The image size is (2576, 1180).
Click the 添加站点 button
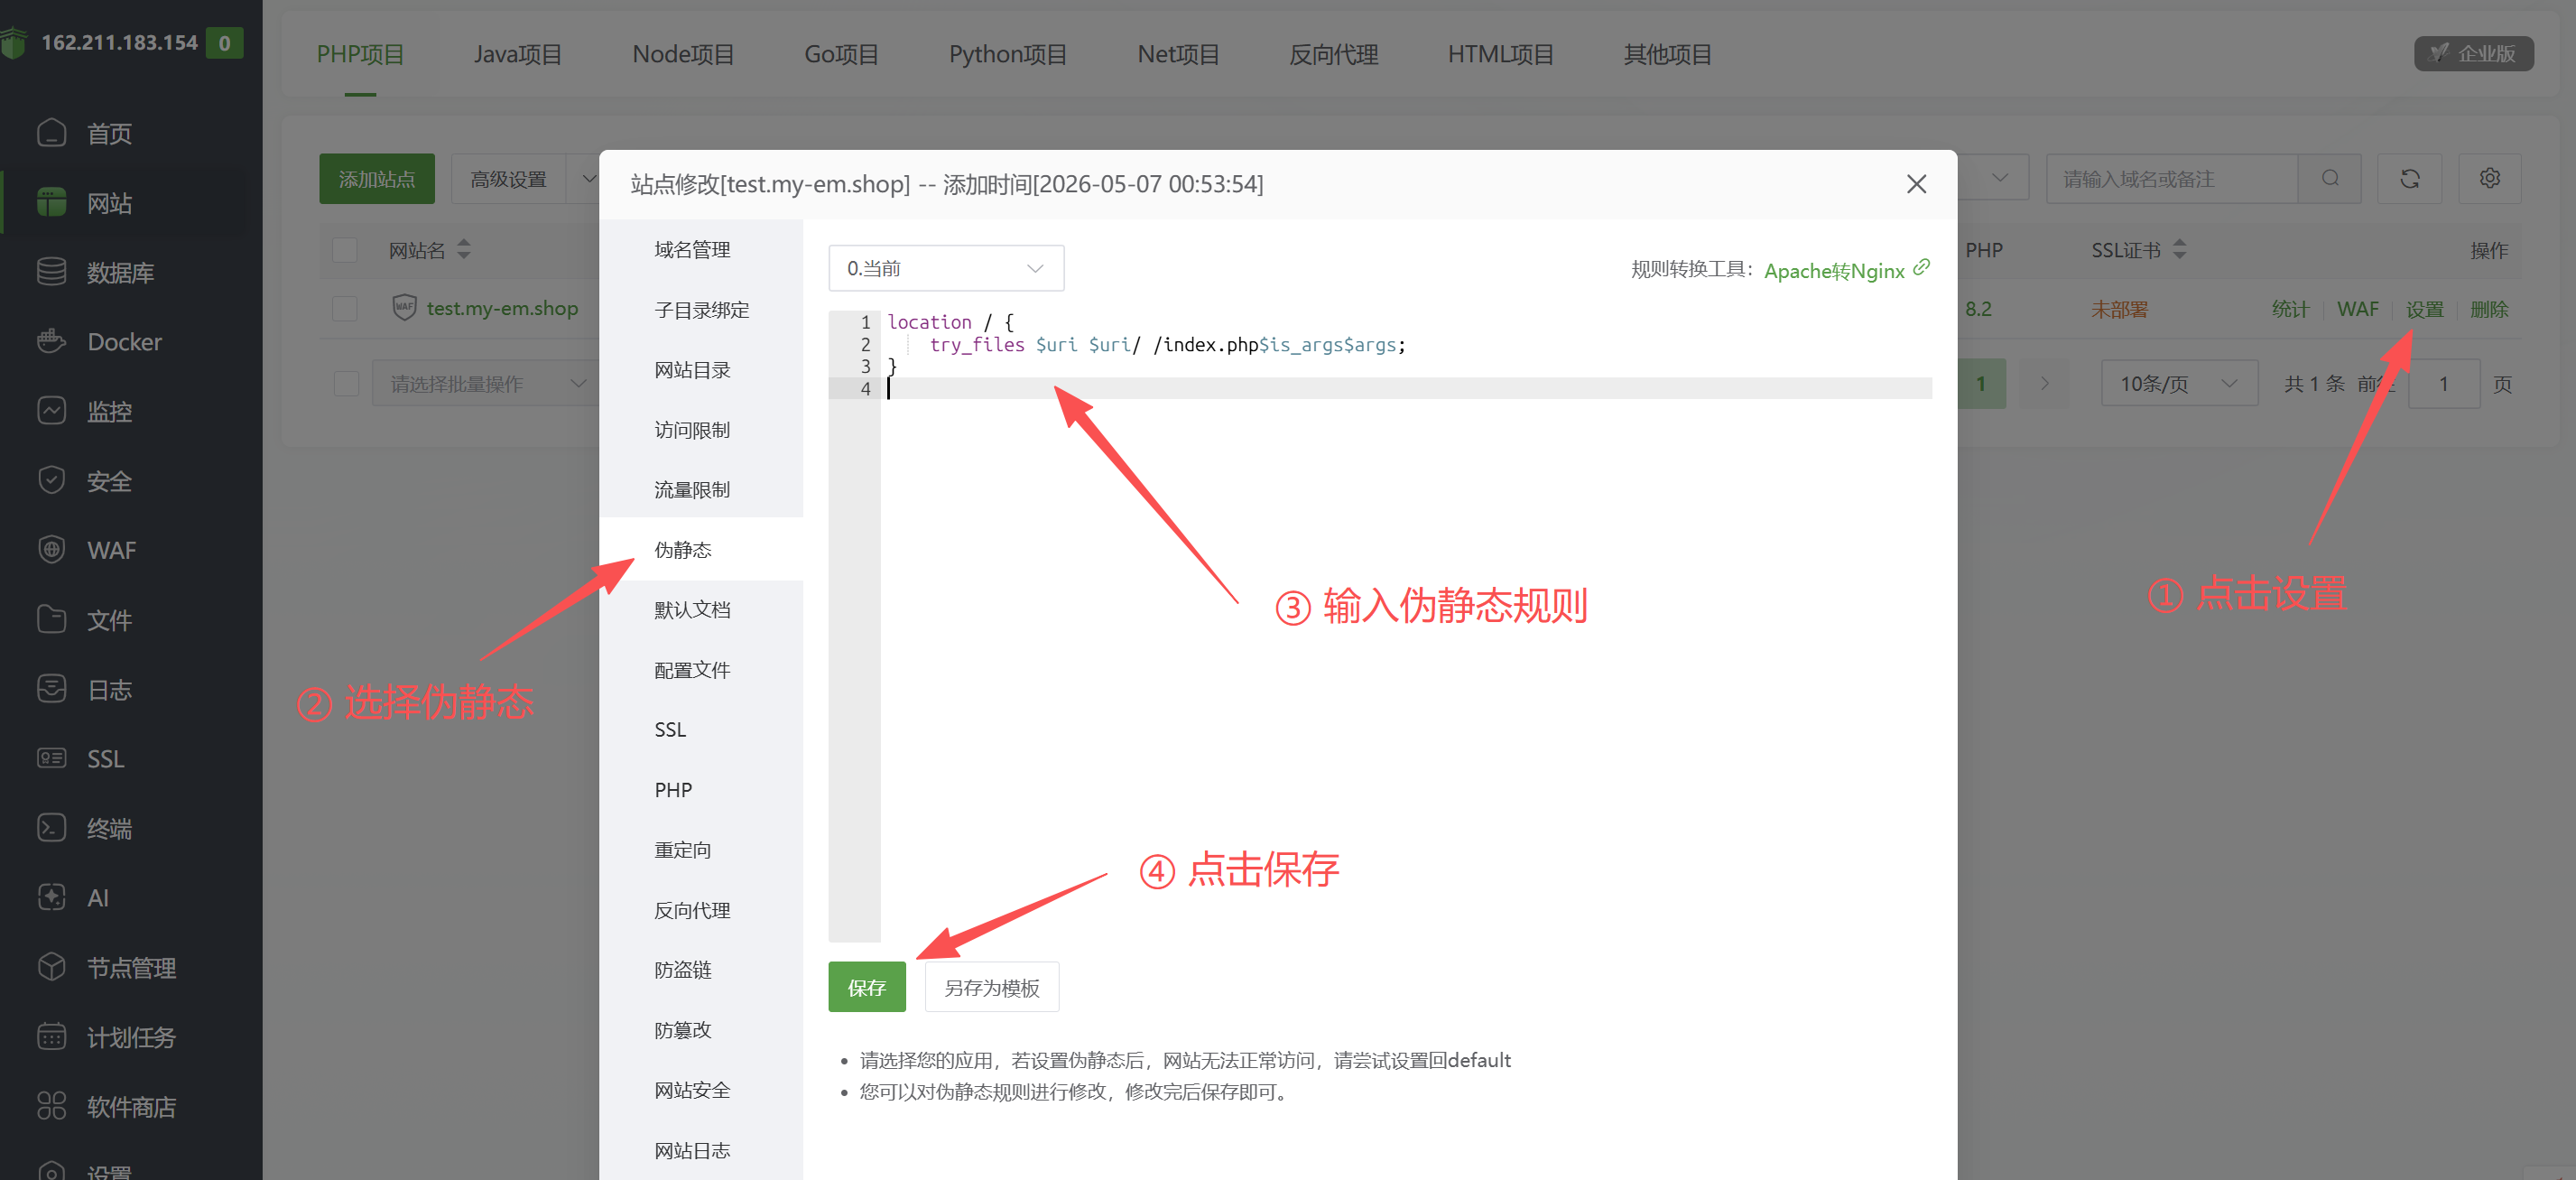377,179
